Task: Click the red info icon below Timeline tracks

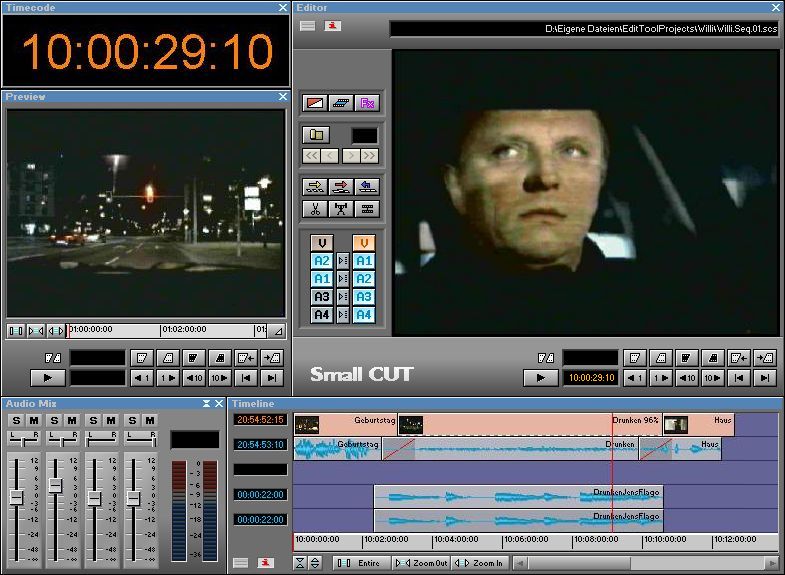Action: [265, 563]
